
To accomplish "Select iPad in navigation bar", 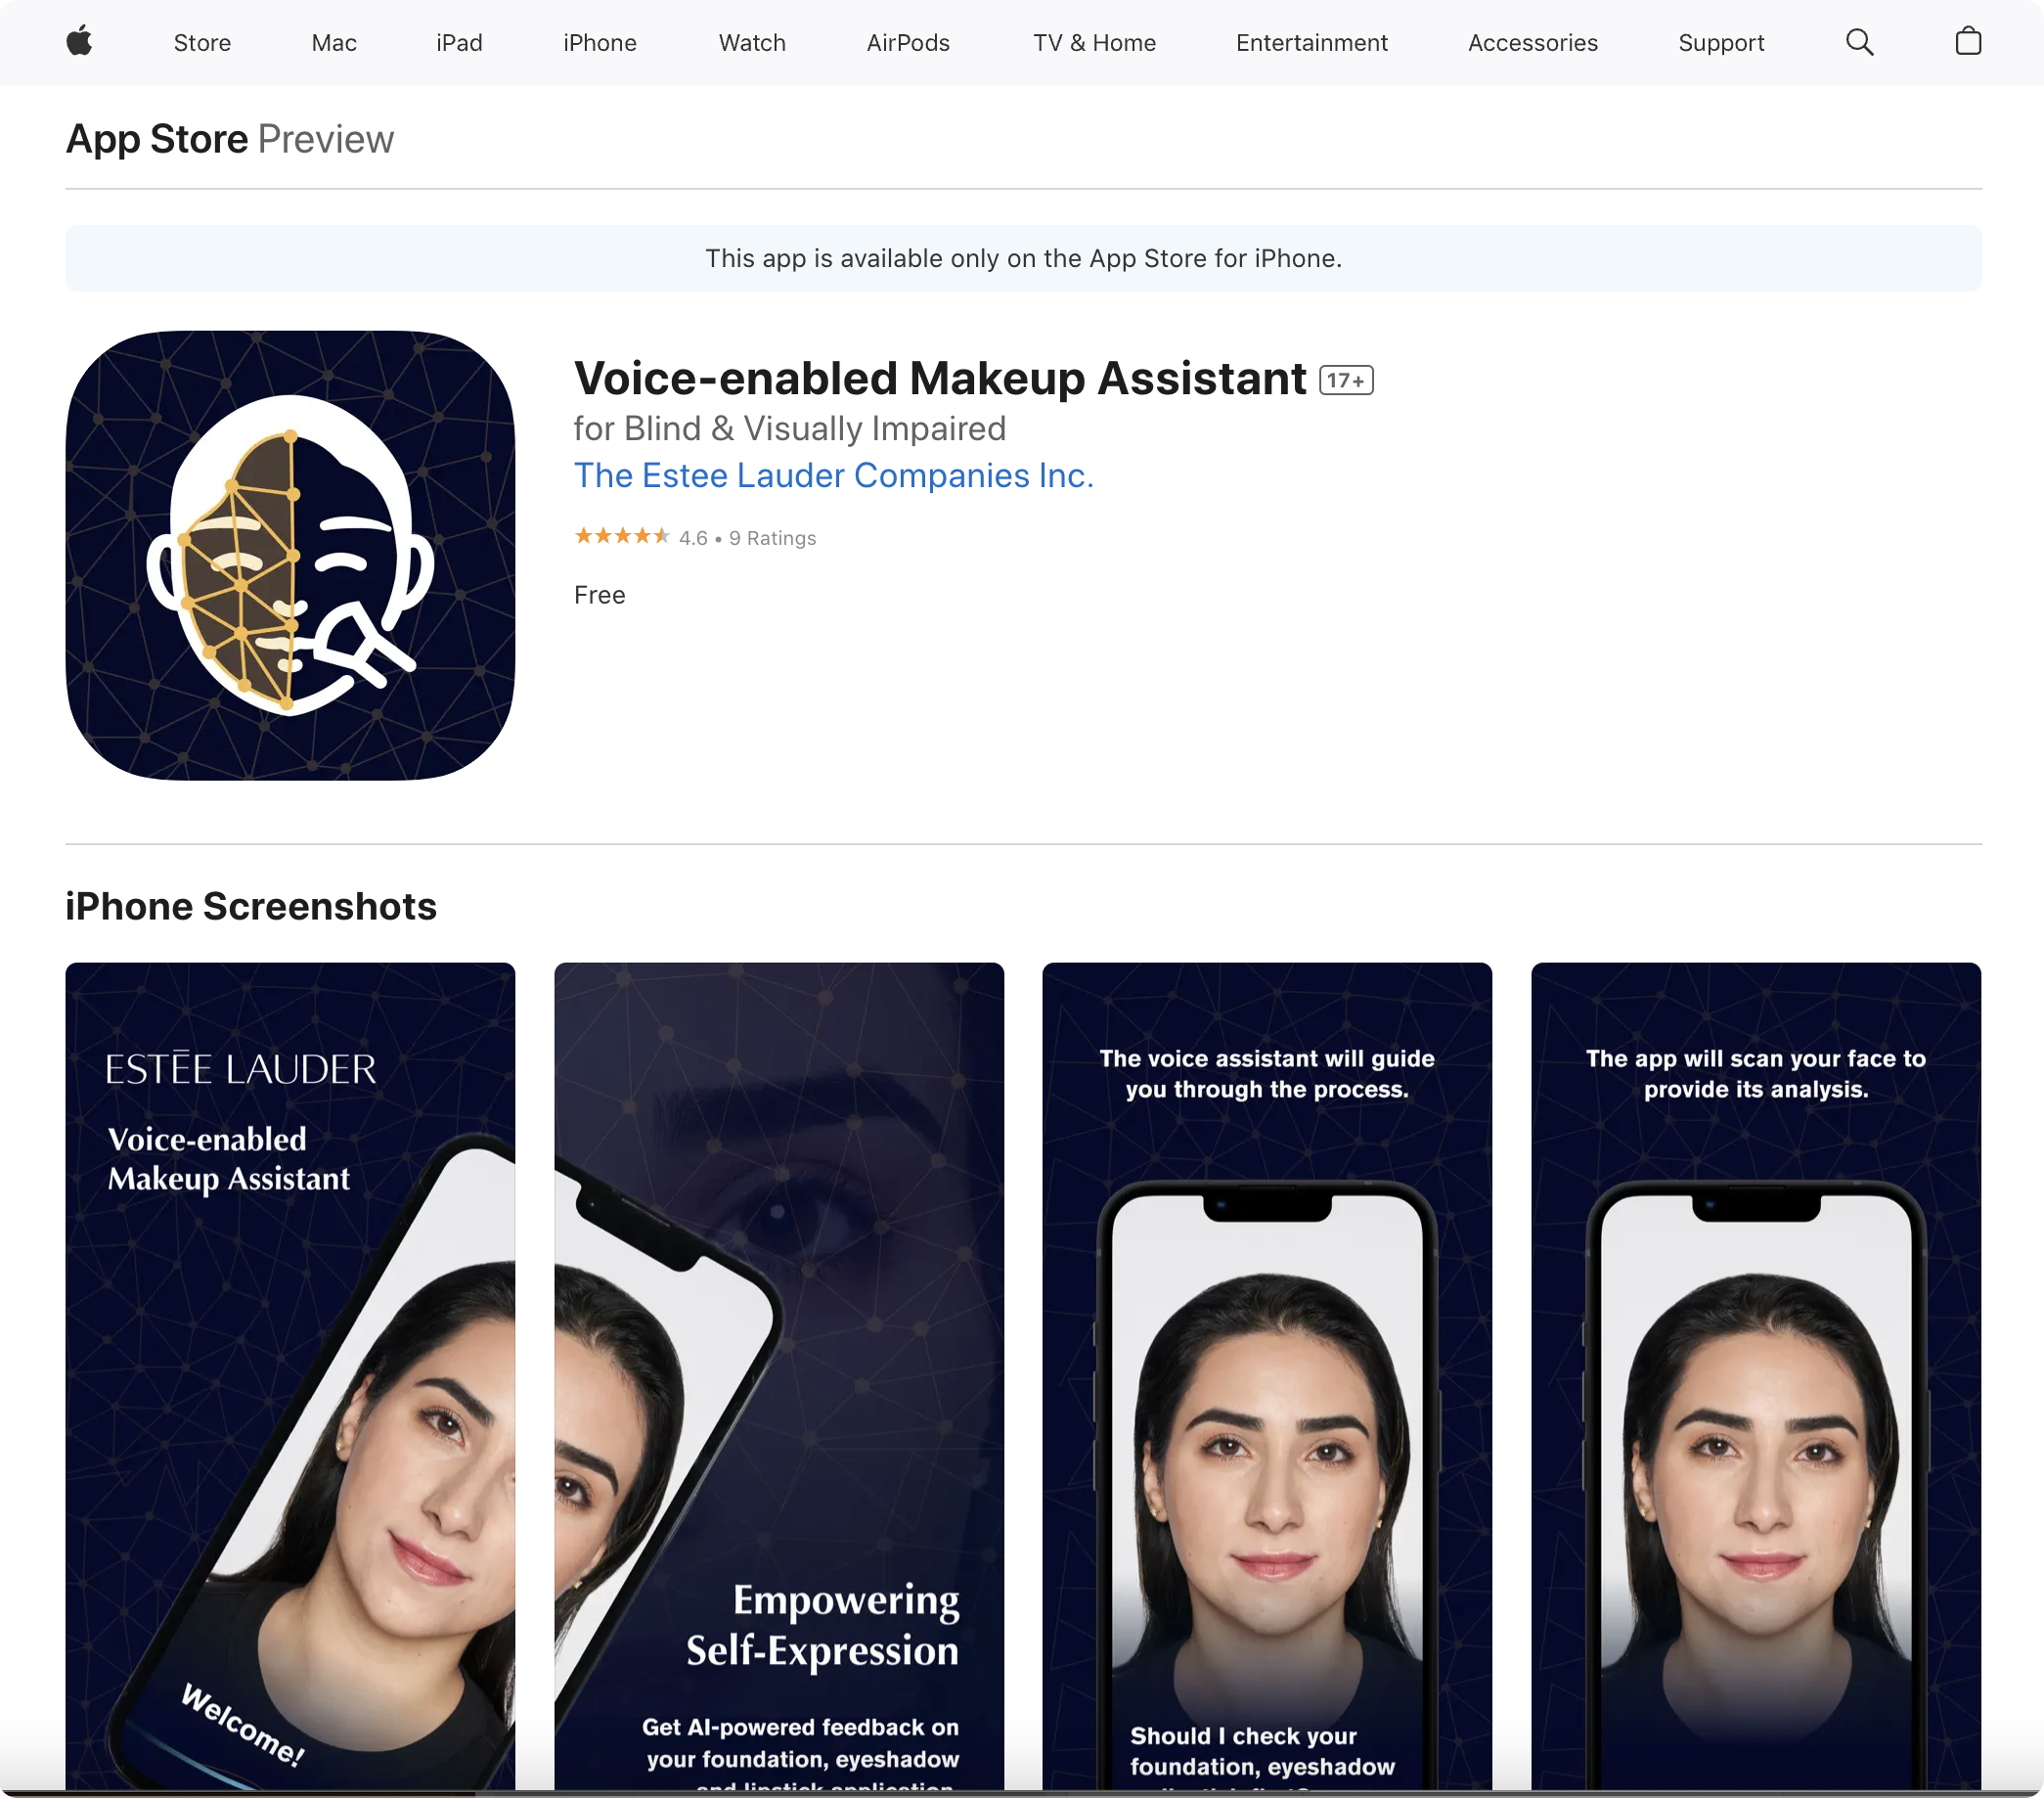I will point(459,43).
